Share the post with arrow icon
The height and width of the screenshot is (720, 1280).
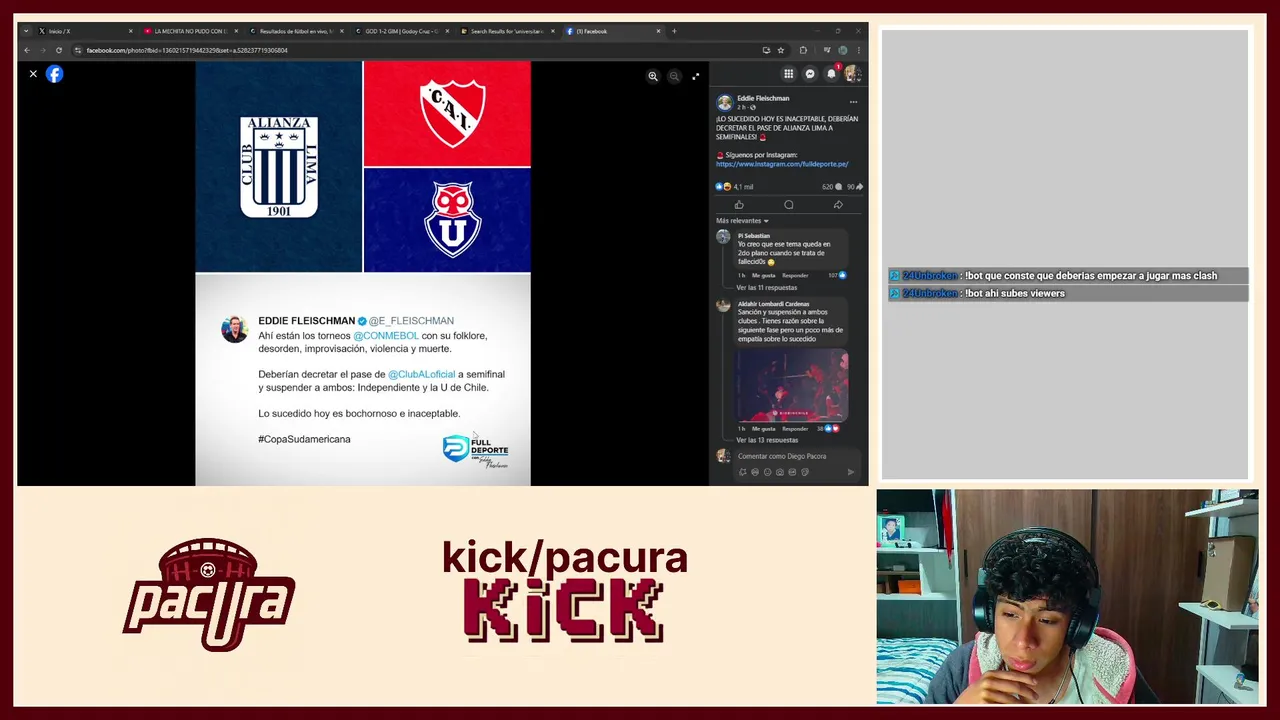[838, 205]
